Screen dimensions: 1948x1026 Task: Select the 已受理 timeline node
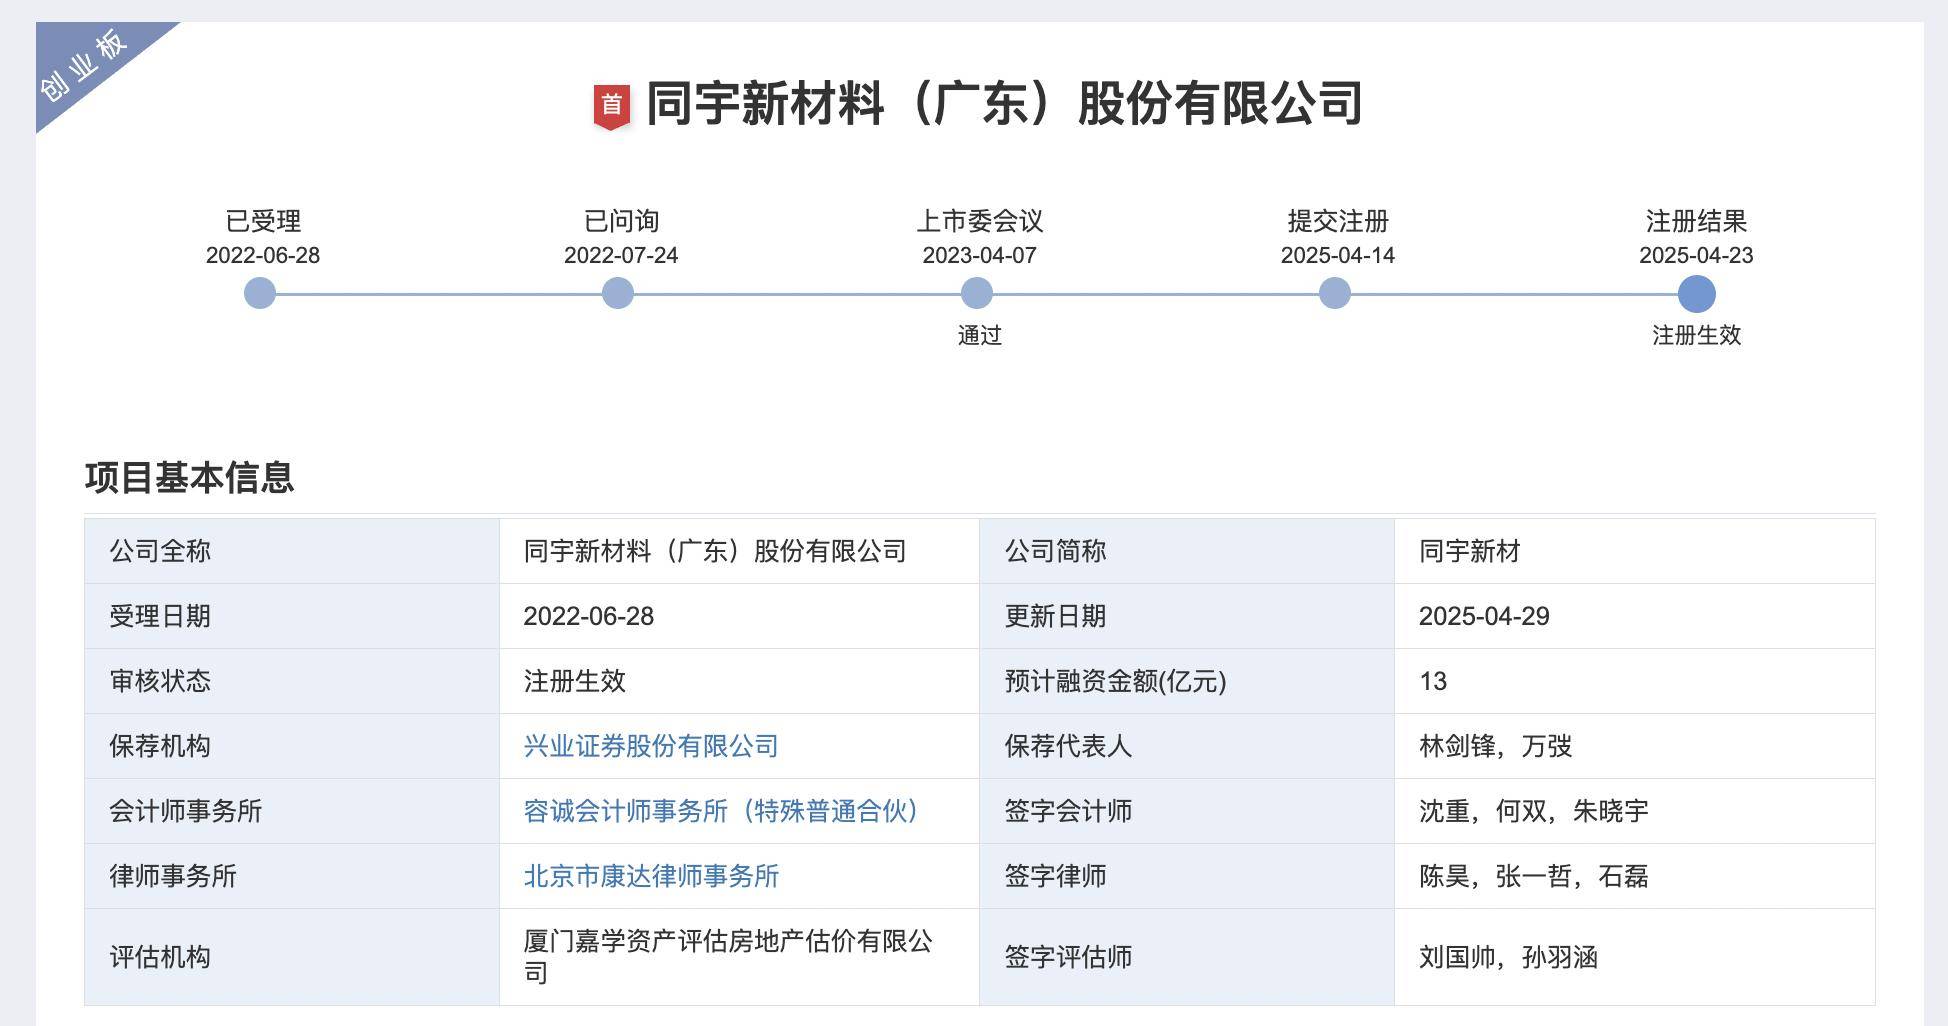pos(260,293)
